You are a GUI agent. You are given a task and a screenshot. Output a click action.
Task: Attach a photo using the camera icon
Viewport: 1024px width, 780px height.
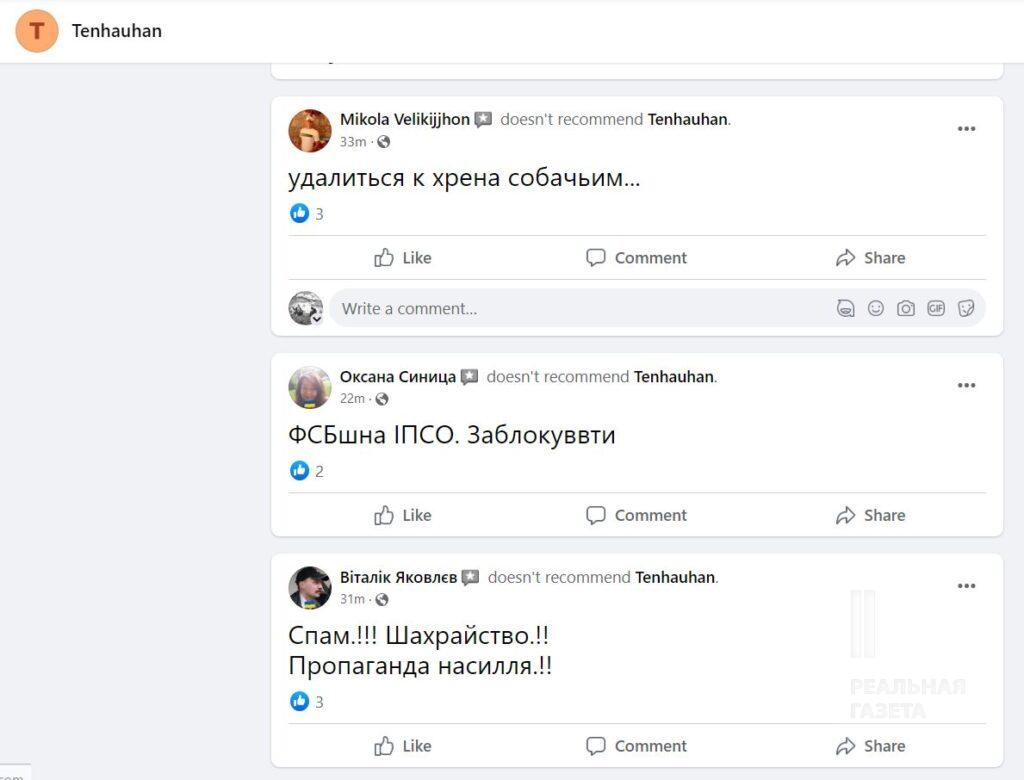coord(906,308)
